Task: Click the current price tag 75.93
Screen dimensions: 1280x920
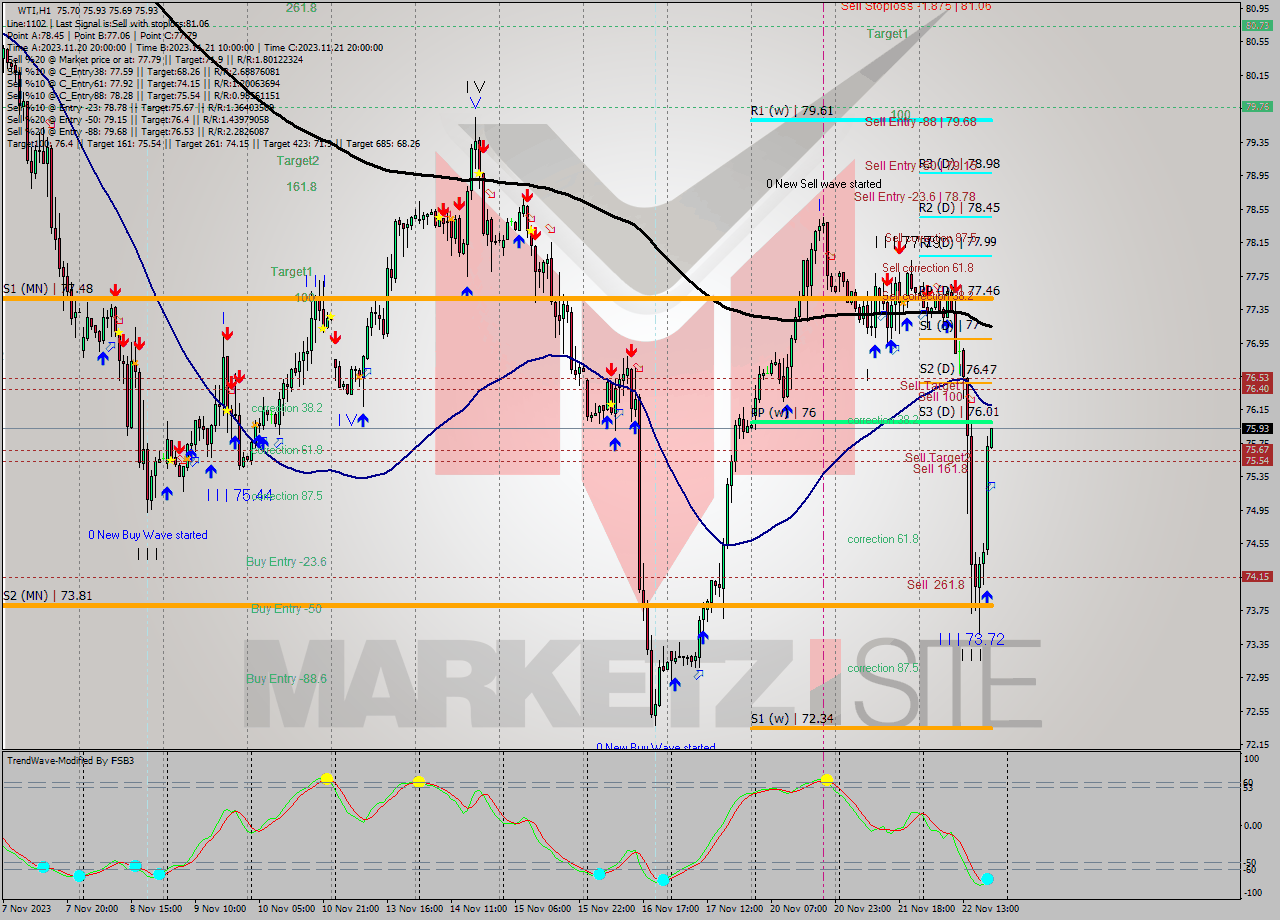Action: pos(1256,428)
